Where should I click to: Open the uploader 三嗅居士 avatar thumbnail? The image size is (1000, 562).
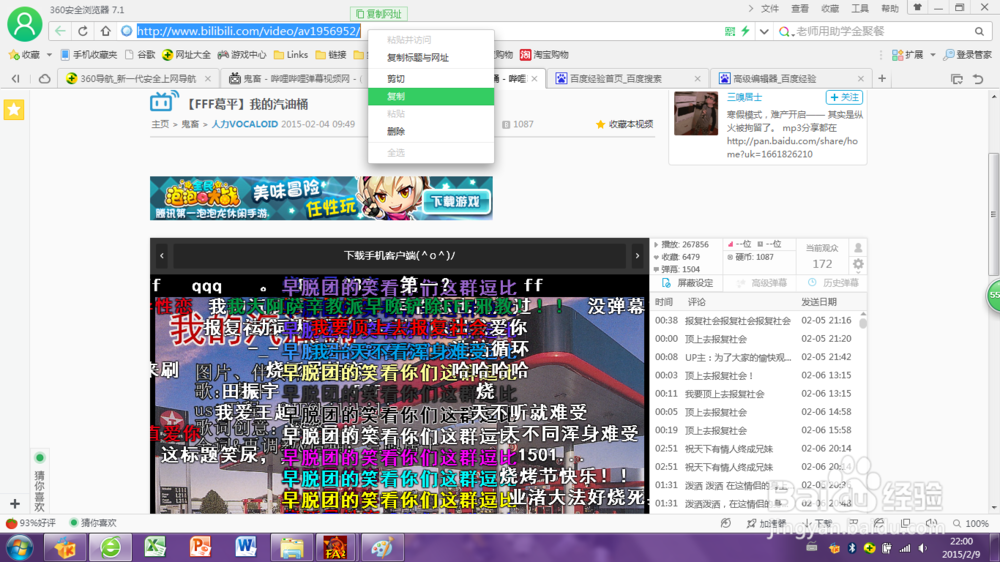[696, 113]
